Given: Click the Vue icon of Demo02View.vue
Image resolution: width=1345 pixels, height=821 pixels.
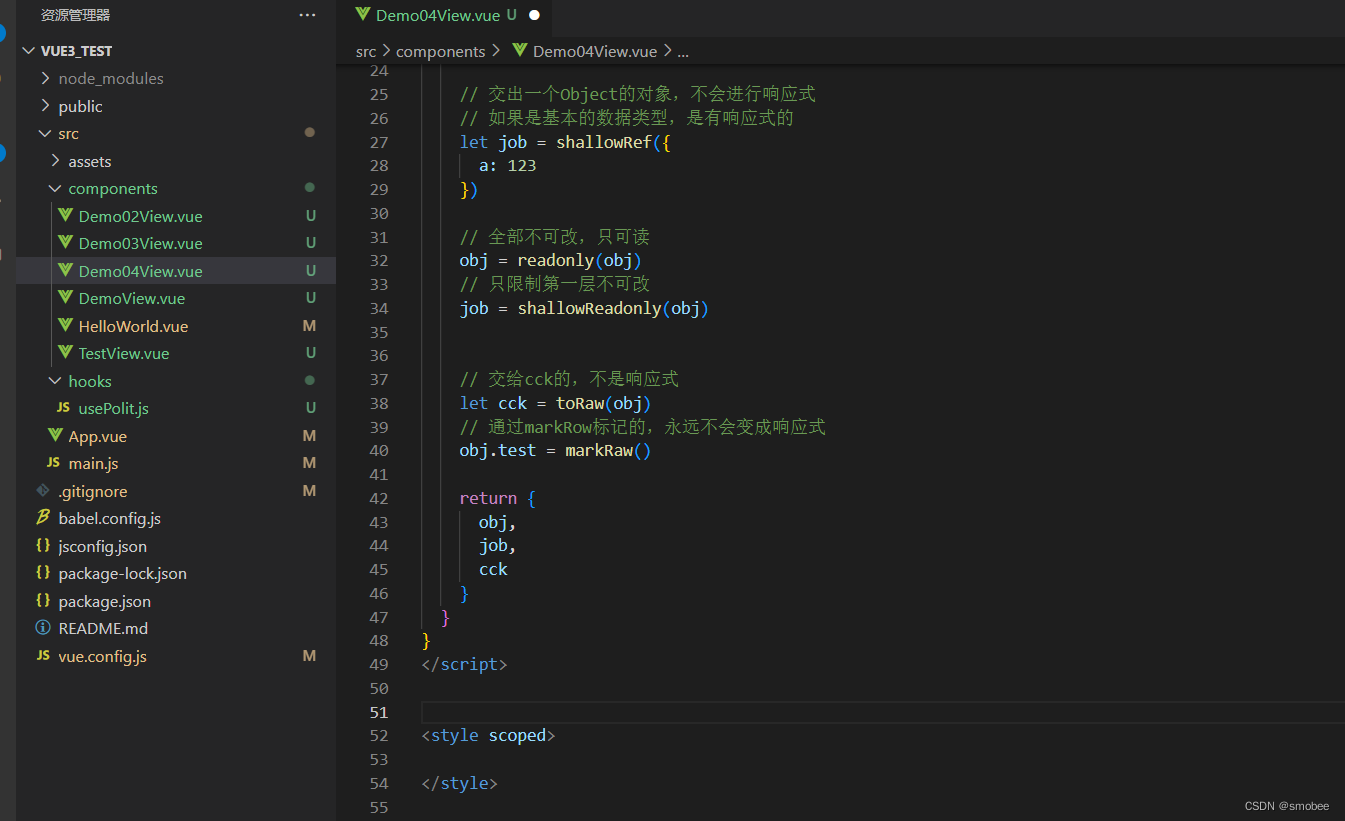Looking at the screenshot, I should [x=66, y=216].
